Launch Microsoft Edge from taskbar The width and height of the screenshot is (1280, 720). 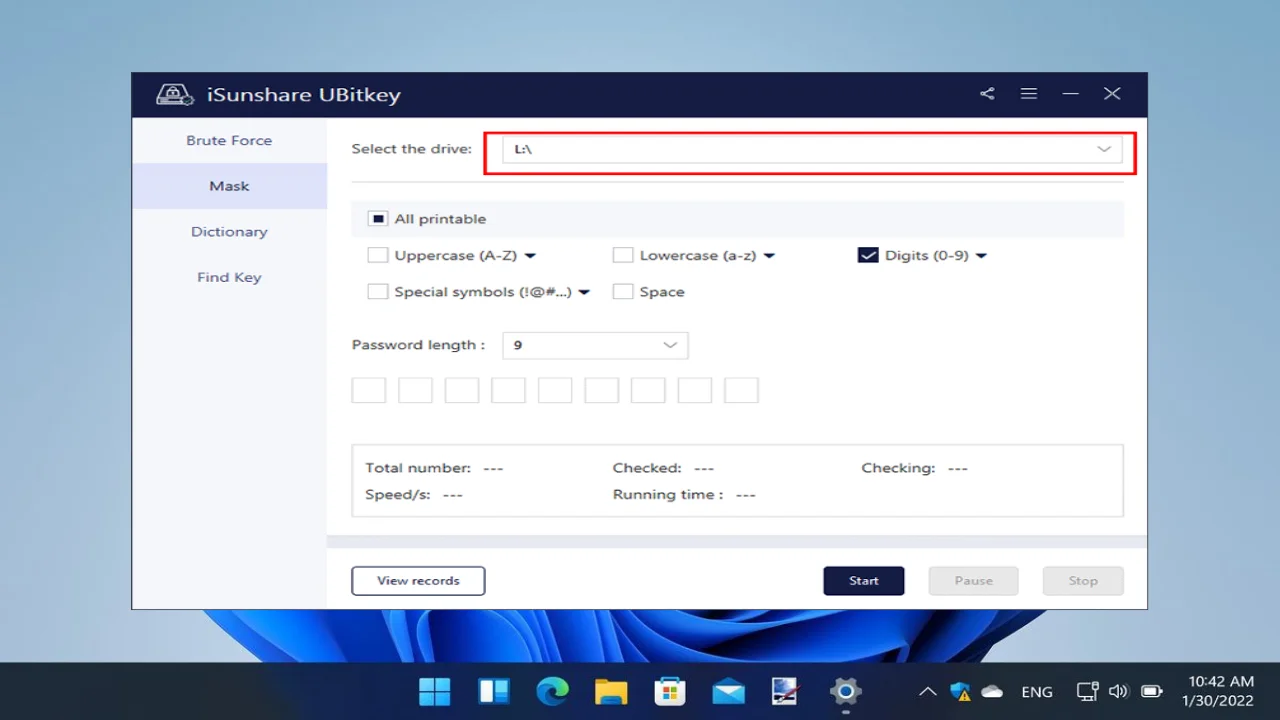[552, 691]
